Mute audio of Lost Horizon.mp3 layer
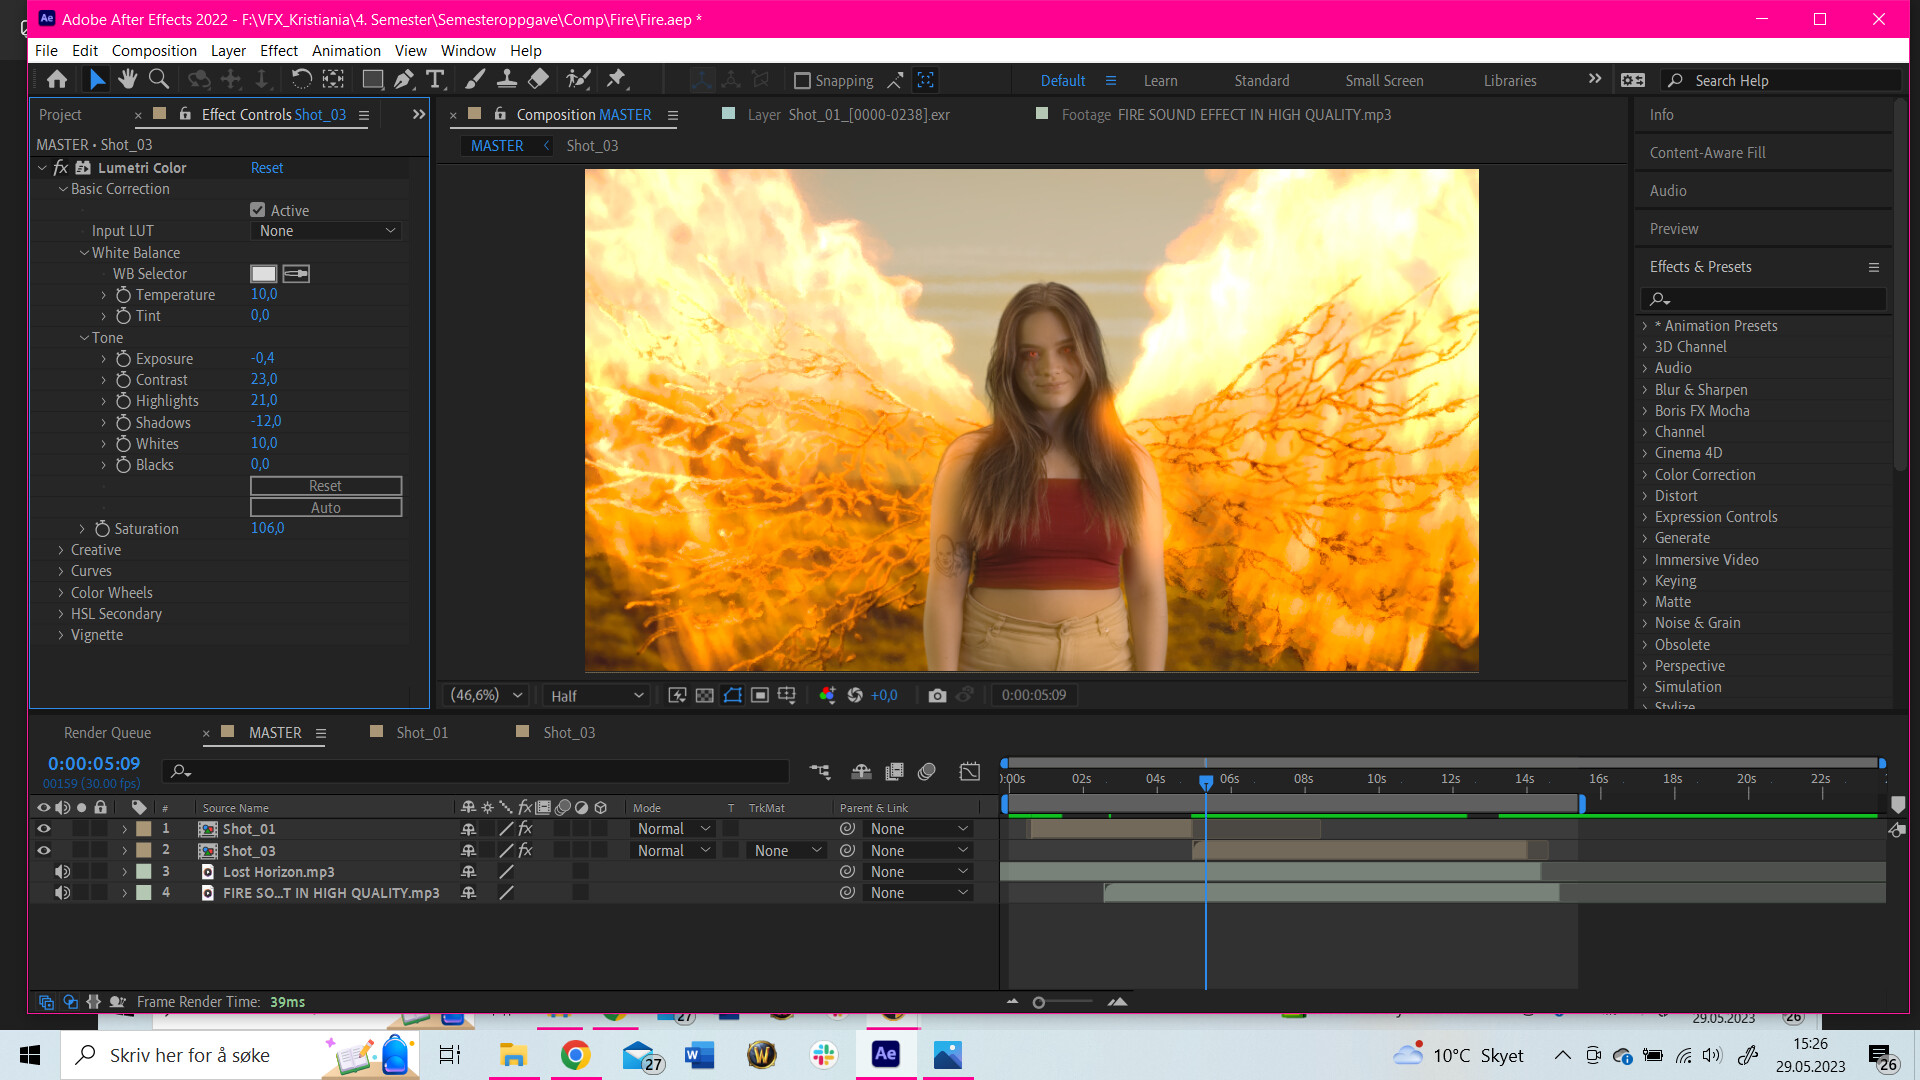 62,871
